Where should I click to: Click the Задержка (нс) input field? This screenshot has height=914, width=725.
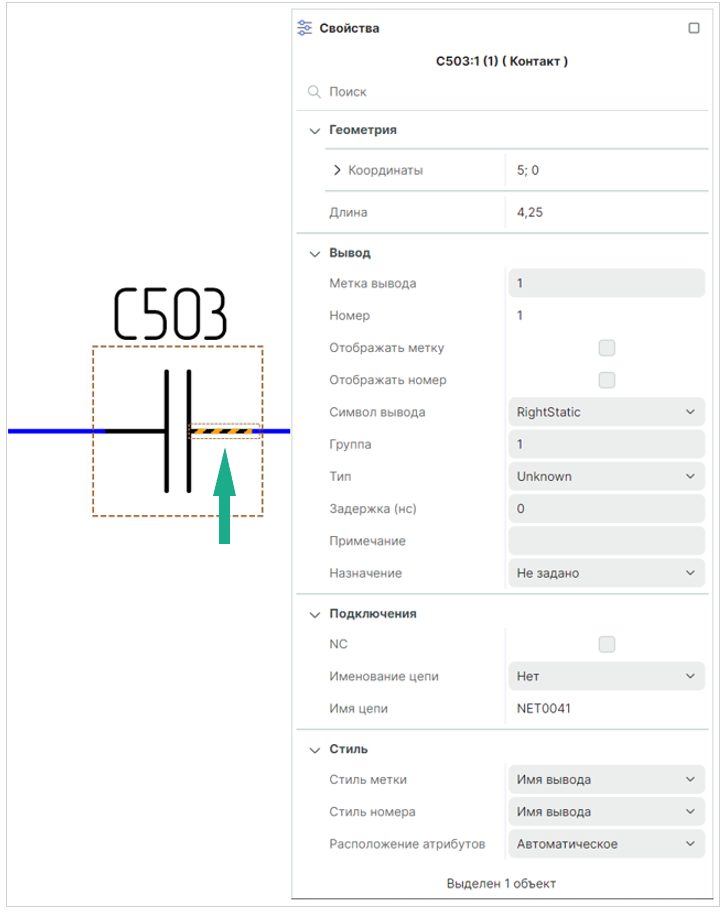pyautogui.click(x=606, y=508)
